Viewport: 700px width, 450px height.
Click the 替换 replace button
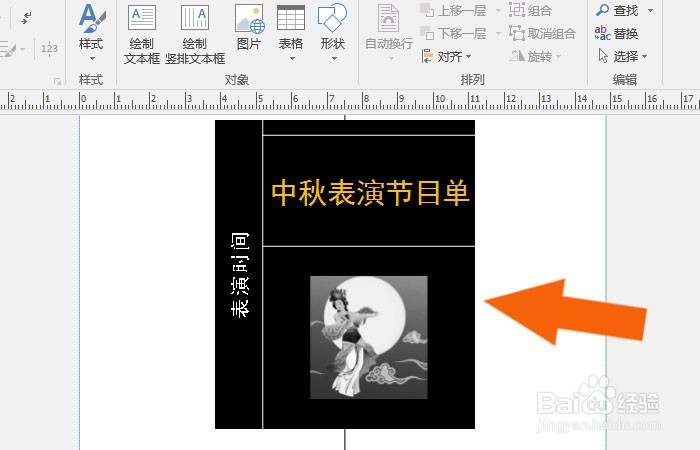point(617,33)
